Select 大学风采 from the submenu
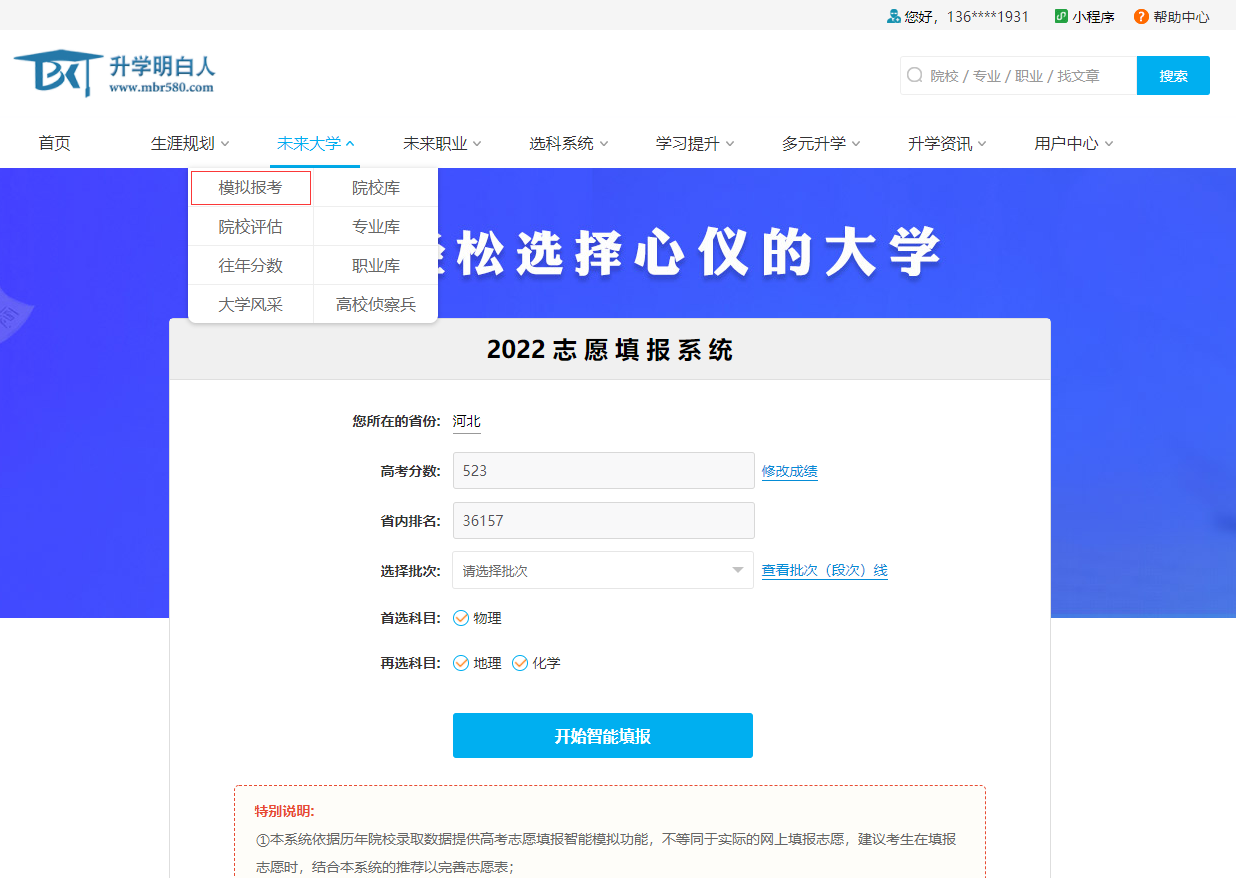Screen dimensions: 1236x878 pos(251,304)
